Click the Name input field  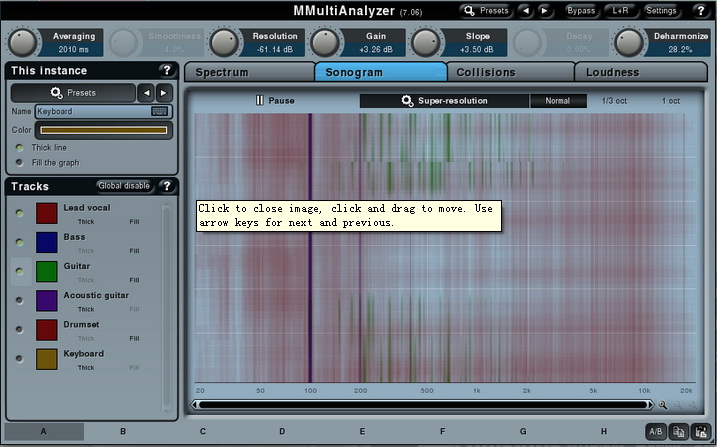pyautogui.click(x=104, y=111)
